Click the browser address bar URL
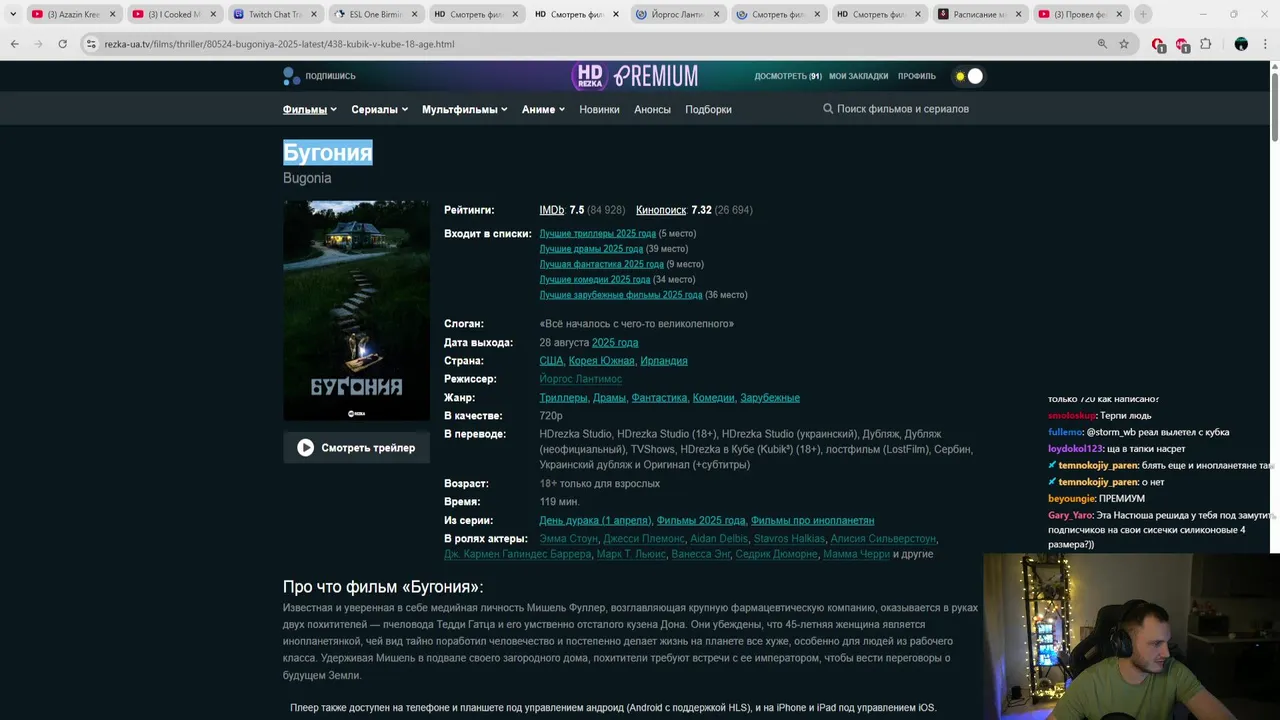The image size is (1280, 720). coord(279,44)
